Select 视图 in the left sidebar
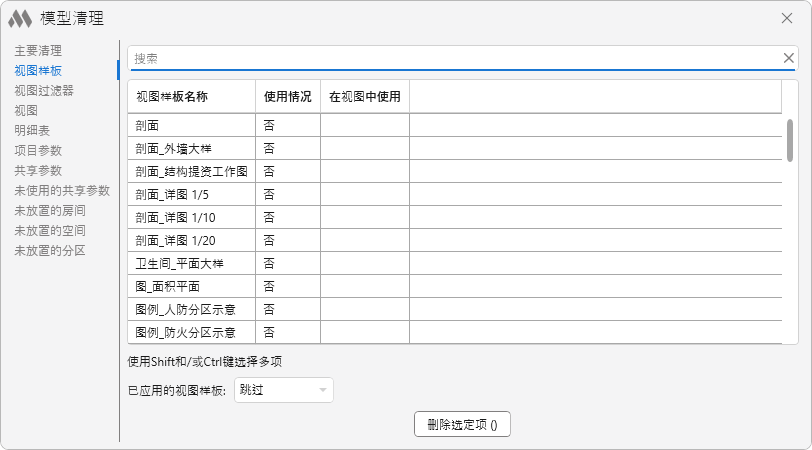812x450 pixels. coord(26,110)
